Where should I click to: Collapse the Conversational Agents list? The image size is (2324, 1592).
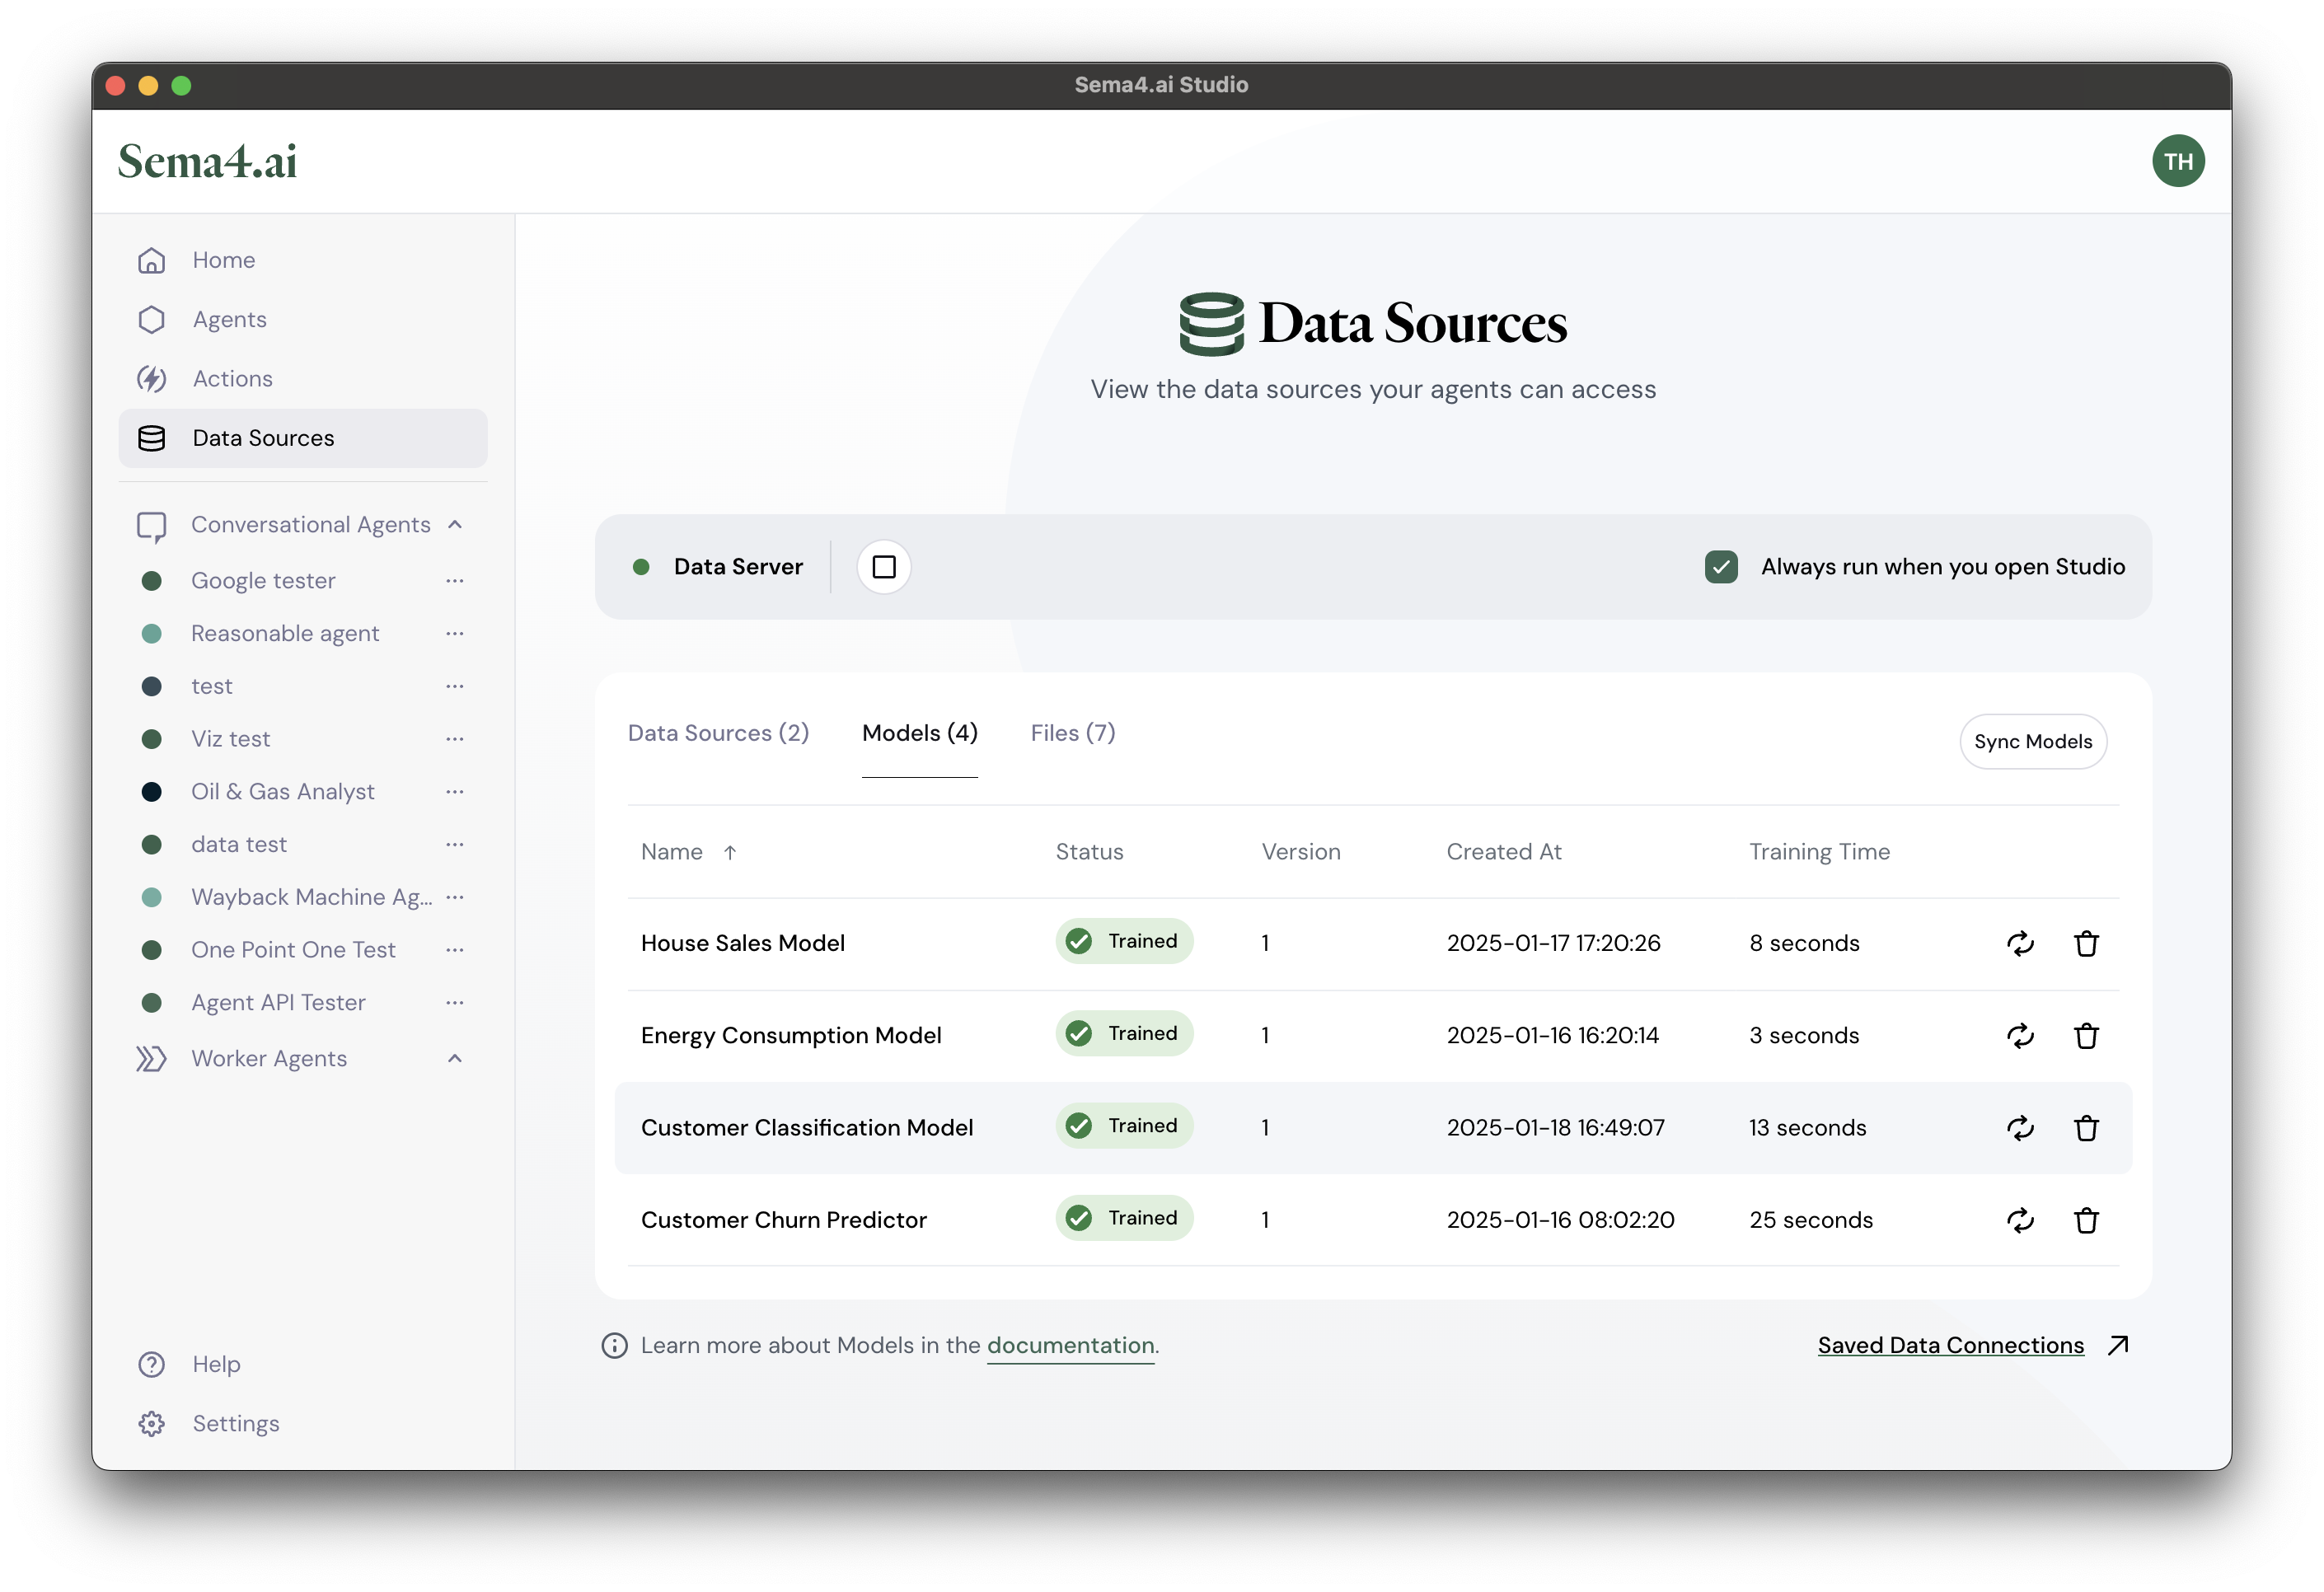pos(455,525)
